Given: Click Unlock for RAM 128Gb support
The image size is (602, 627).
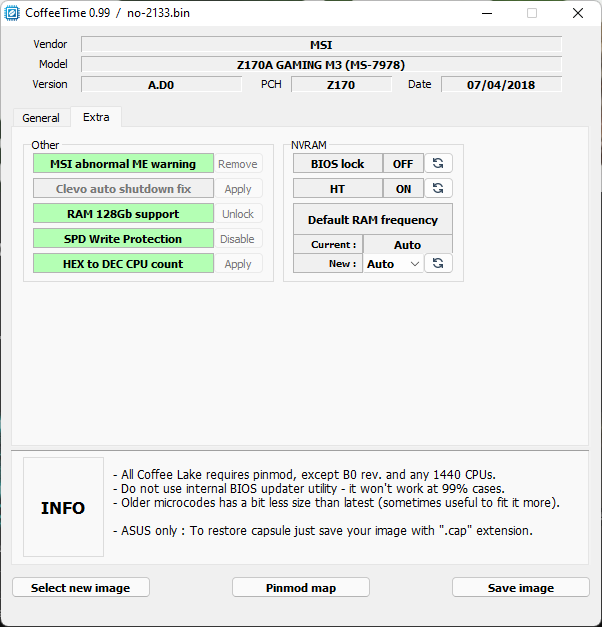Looking at the screenshot, I should pos(238,214).
